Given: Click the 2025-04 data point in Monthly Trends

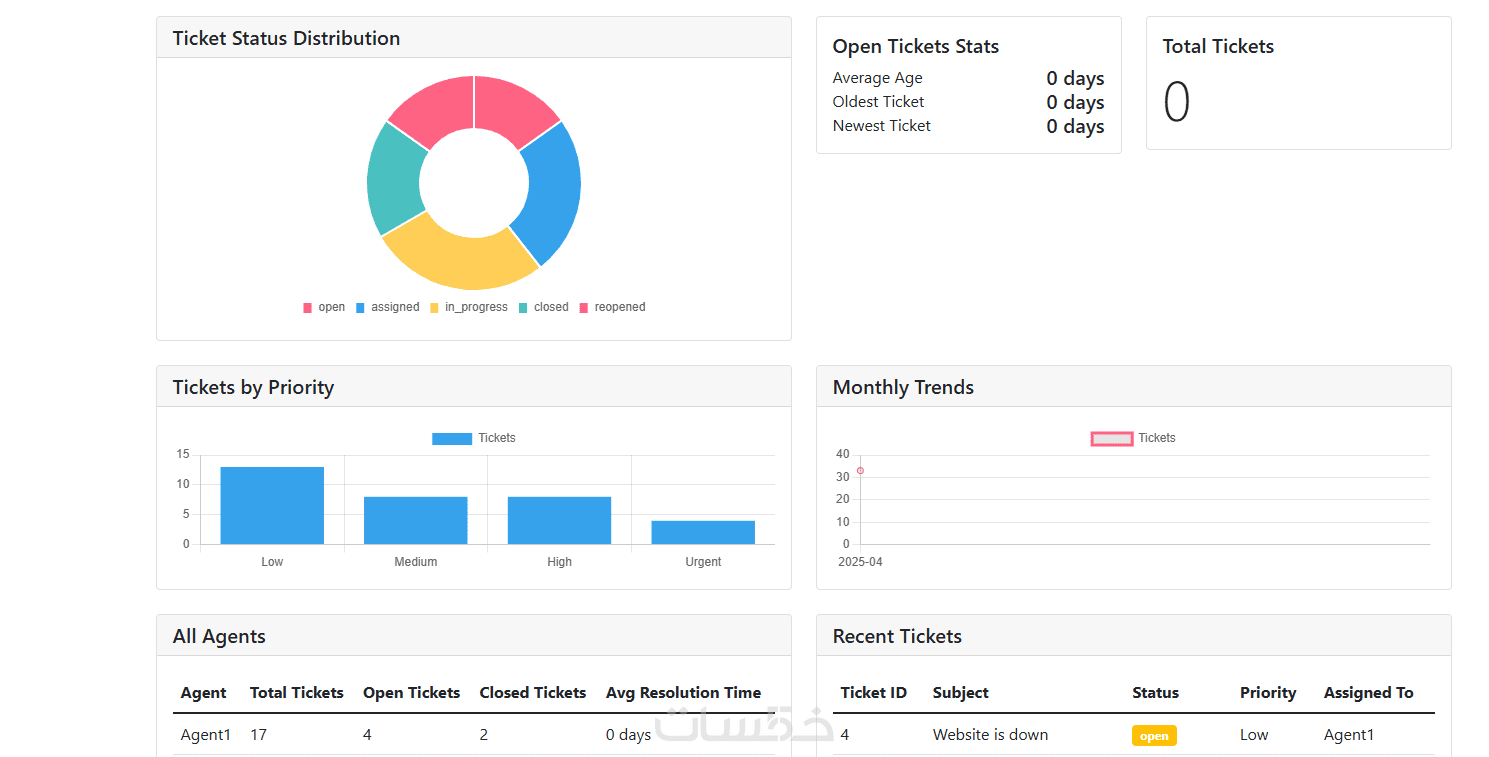Looking at the screenshot, I should coord(860,470).
